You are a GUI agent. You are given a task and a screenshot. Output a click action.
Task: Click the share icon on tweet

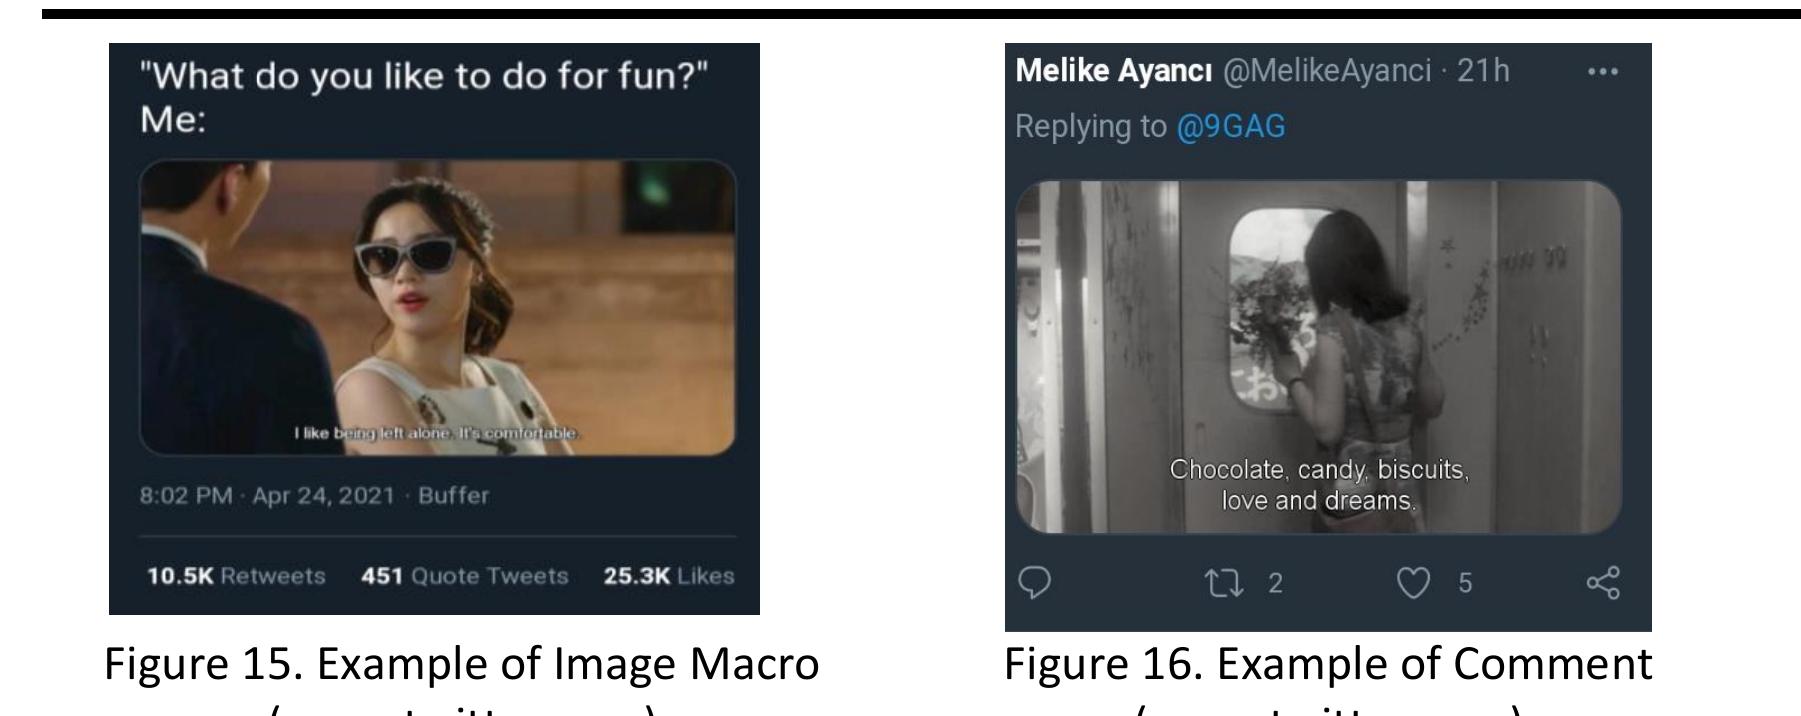coord(1602,582)
